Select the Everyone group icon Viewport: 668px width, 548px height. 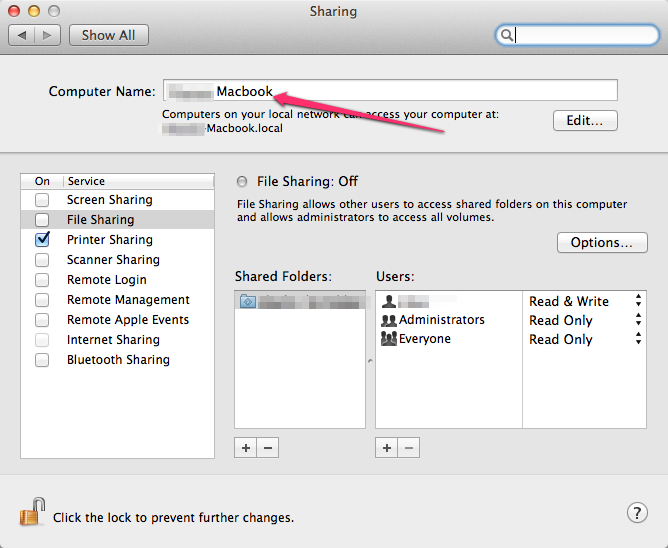(389, 339)
